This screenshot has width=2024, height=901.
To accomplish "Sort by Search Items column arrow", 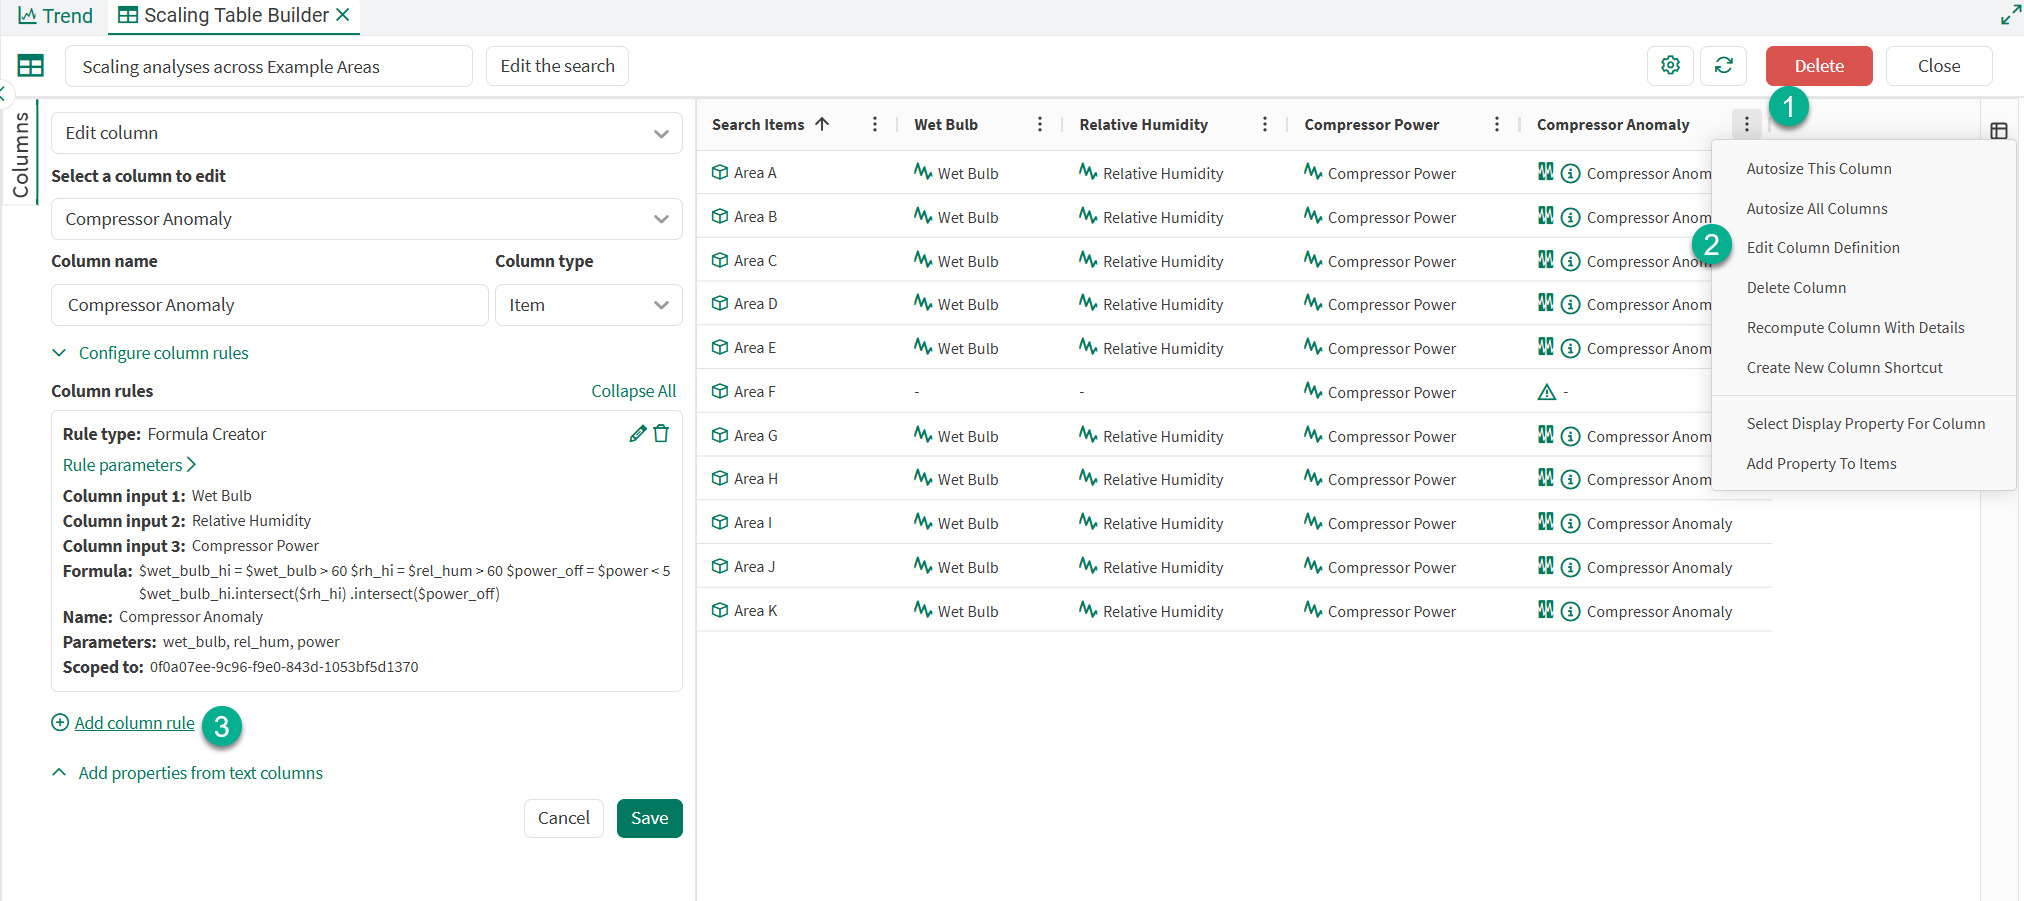I will click(822, 124).
